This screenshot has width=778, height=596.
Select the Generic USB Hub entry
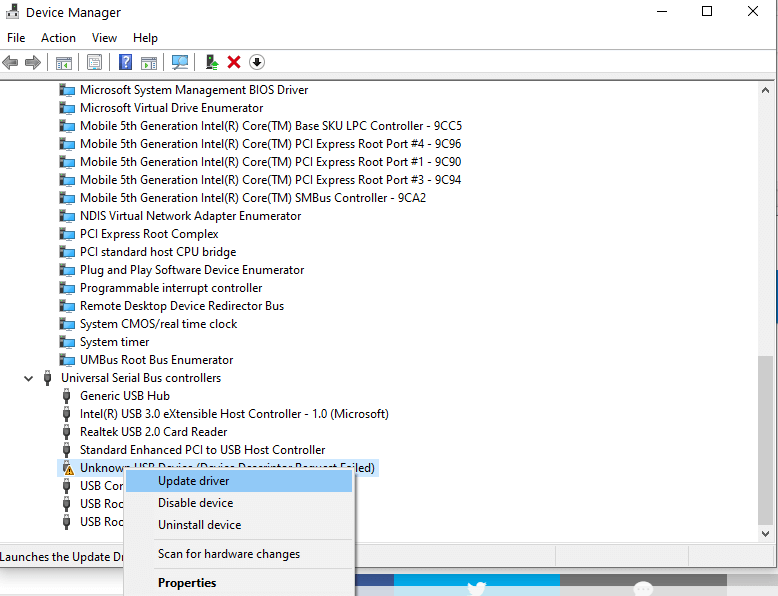click(124, 396)
